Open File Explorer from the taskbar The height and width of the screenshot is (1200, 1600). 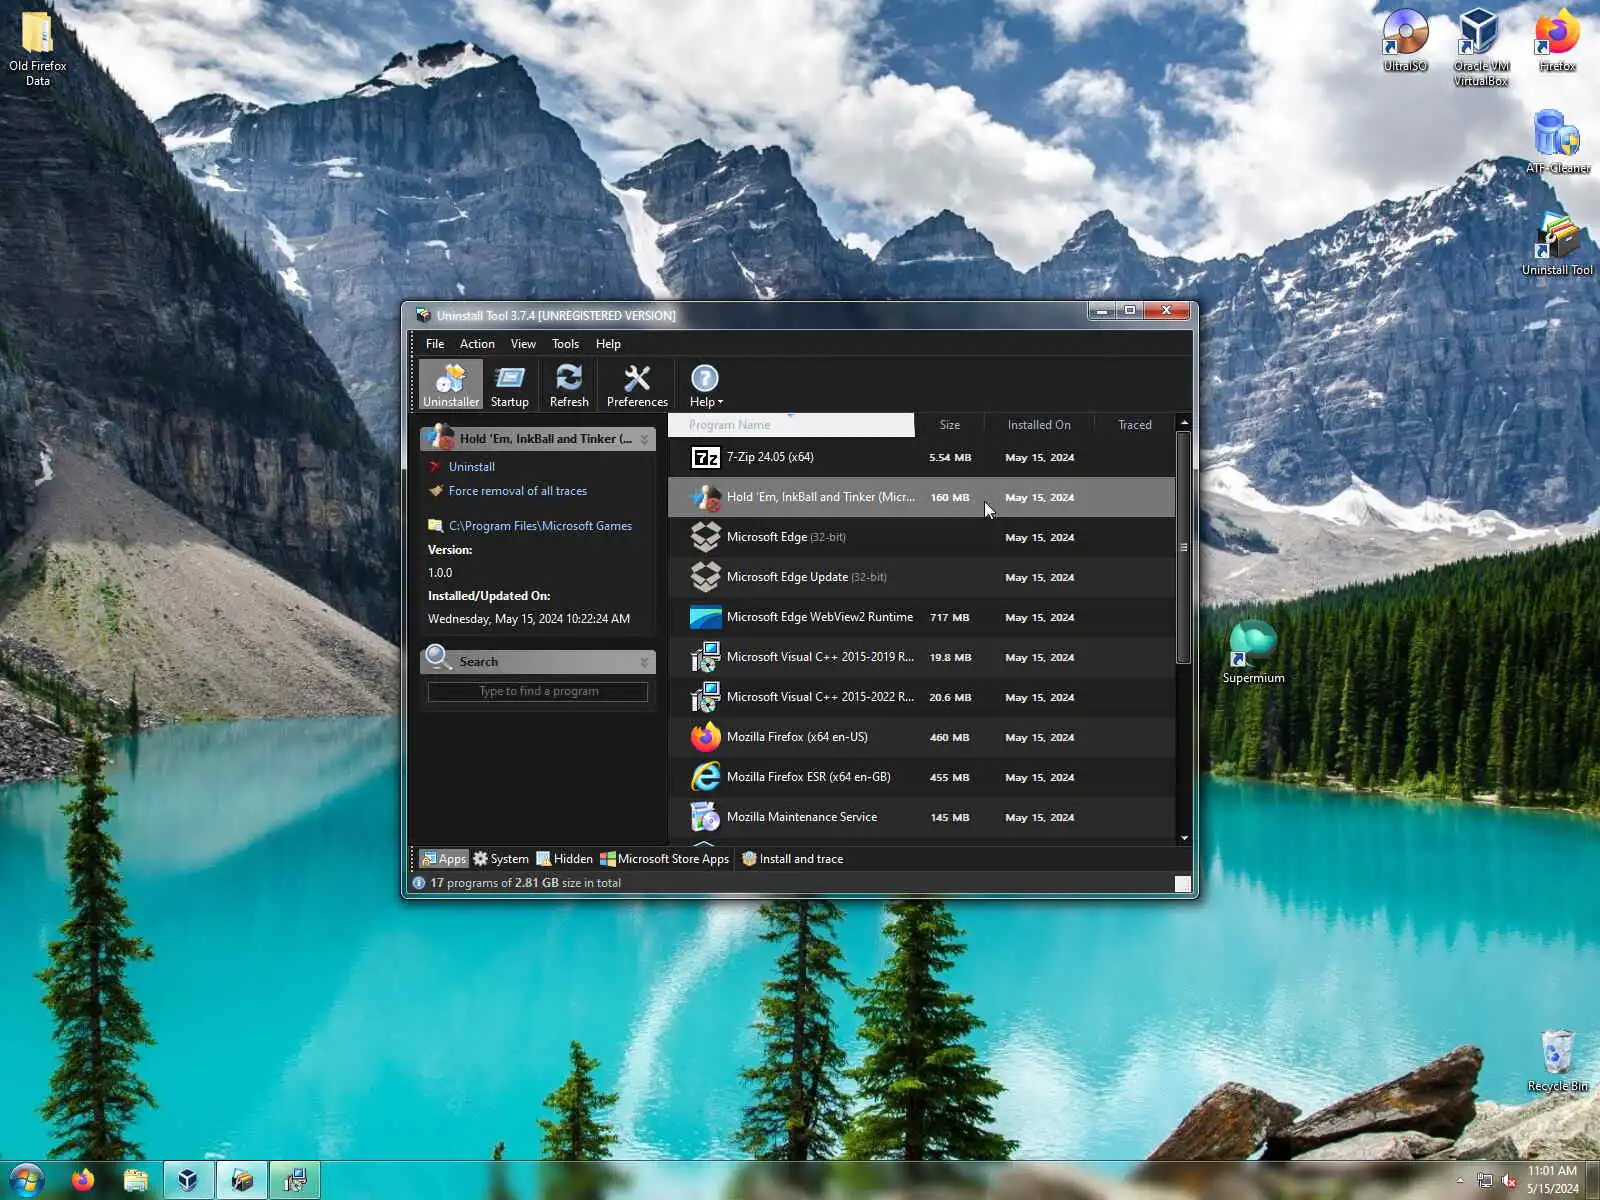(136, 1181)
